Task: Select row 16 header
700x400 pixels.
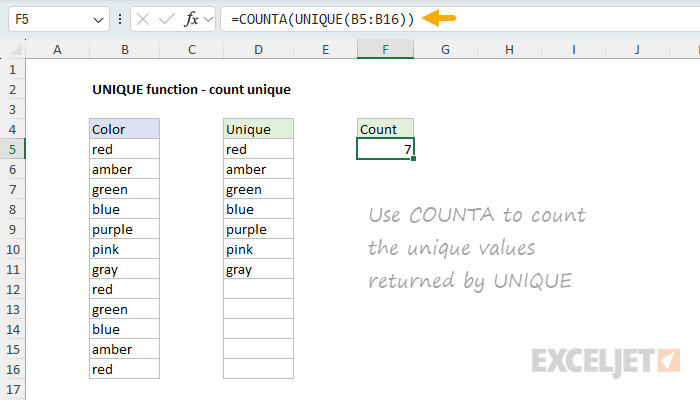Action: (x=12, y=369)
